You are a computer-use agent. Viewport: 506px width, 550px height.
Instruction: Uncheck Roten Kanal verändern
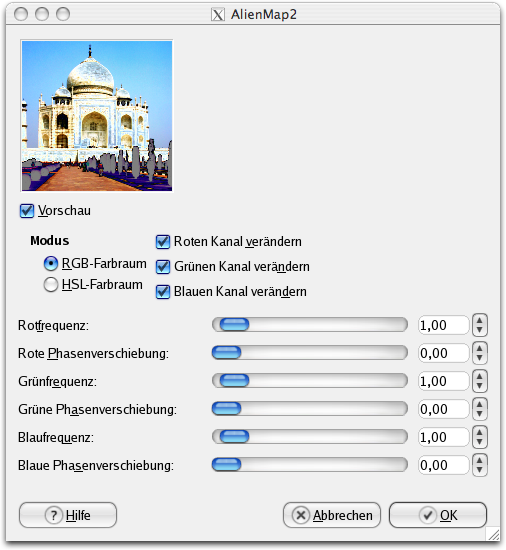[x=163, y=242]
